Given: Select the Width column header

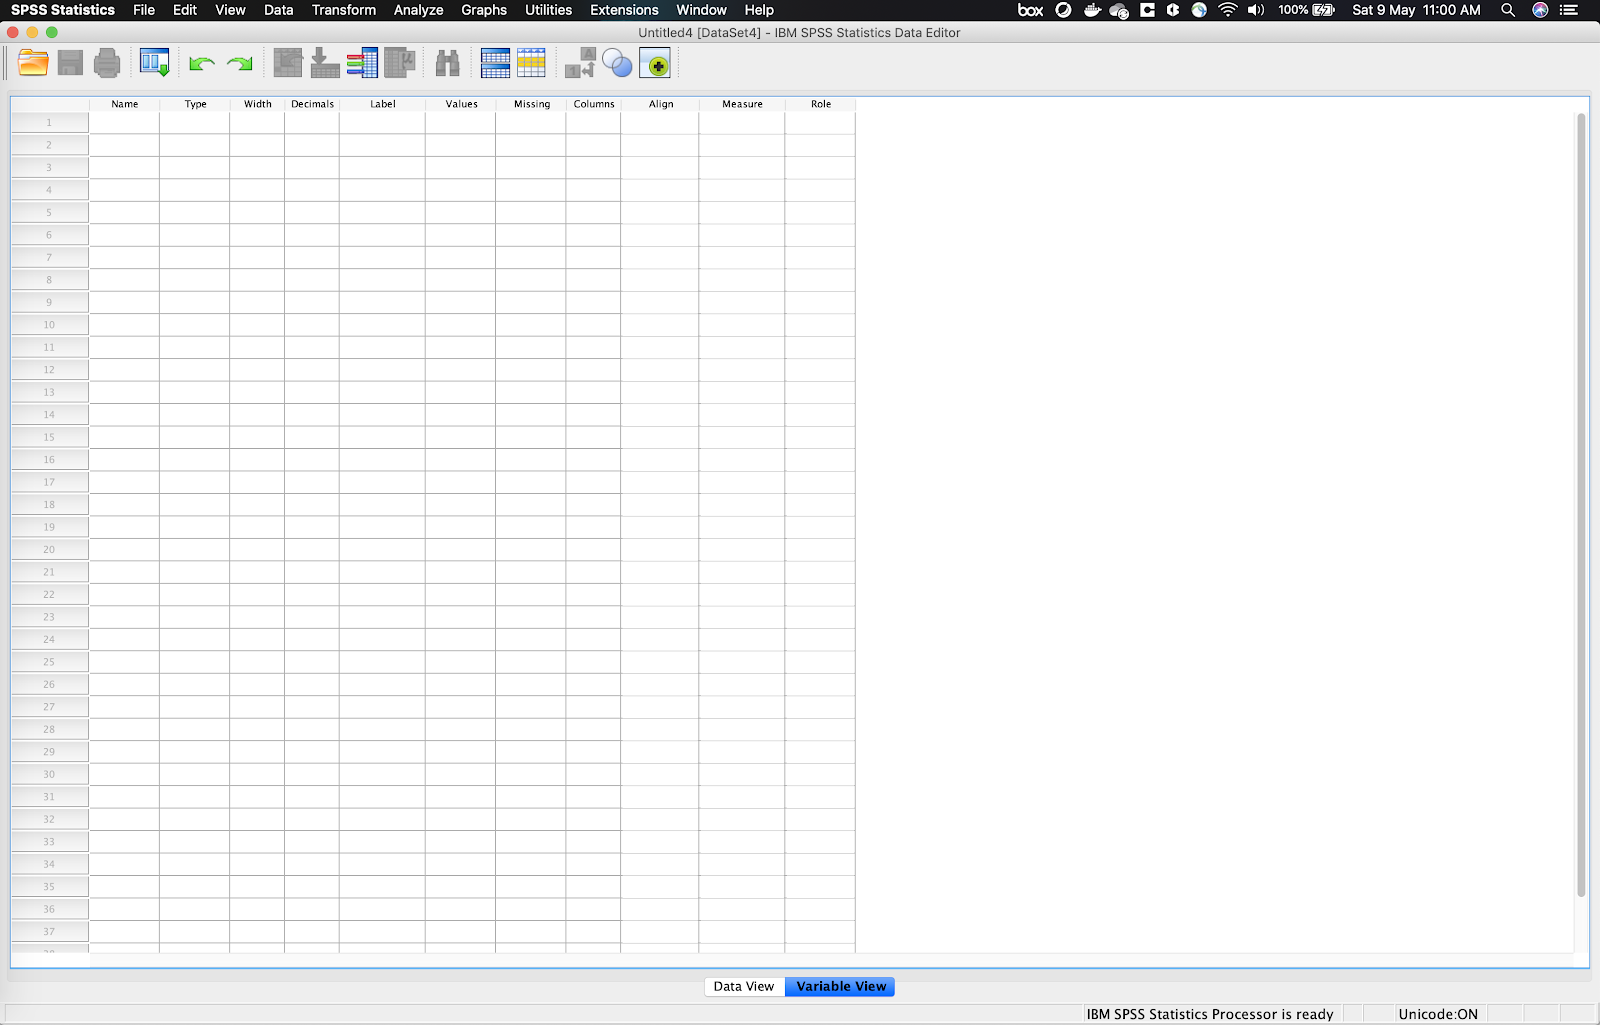Looking at the screenshot, I should pyautogui.click(x=257, y=104).
